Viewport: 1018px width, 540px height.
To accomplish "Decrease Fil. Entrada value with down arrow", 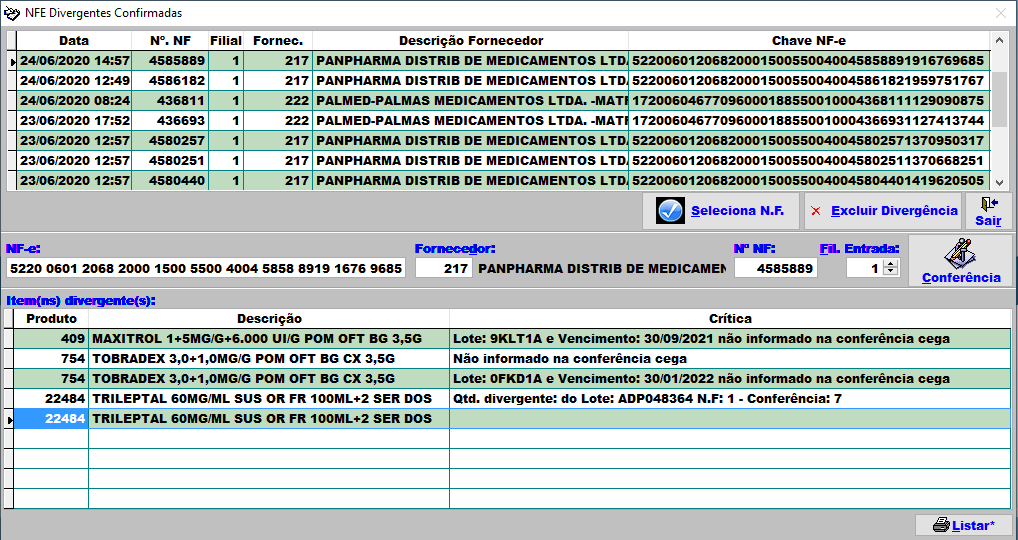I will [891, 272].
